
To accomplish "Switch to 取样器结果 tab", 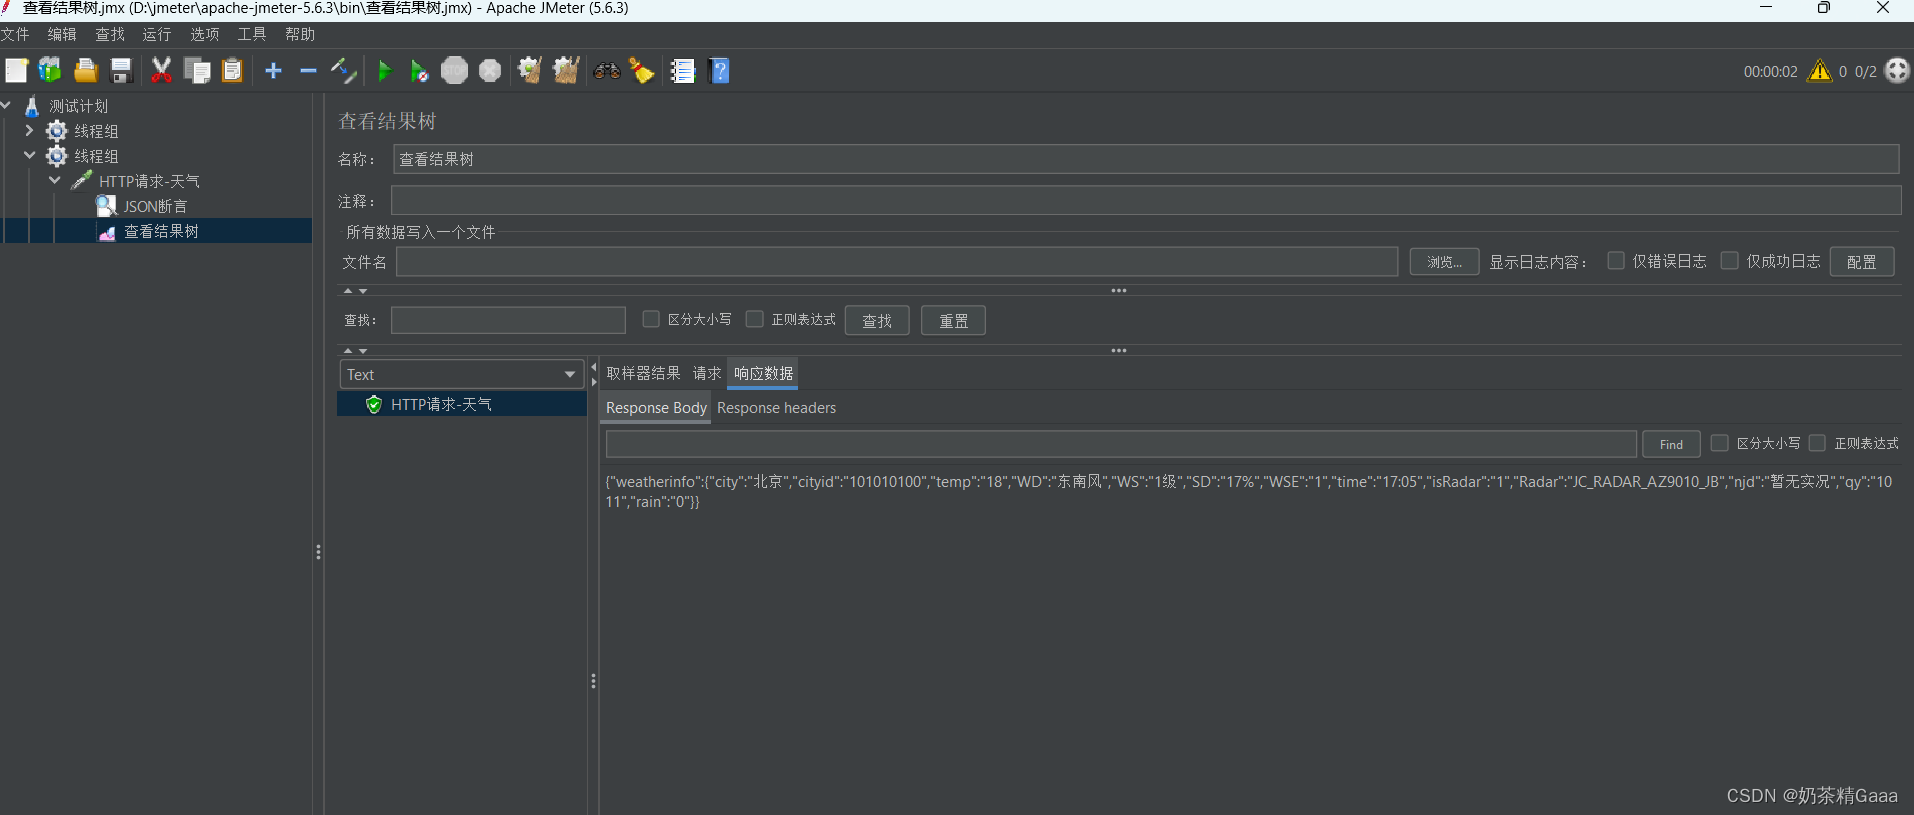I will click(x=643, y=373).
